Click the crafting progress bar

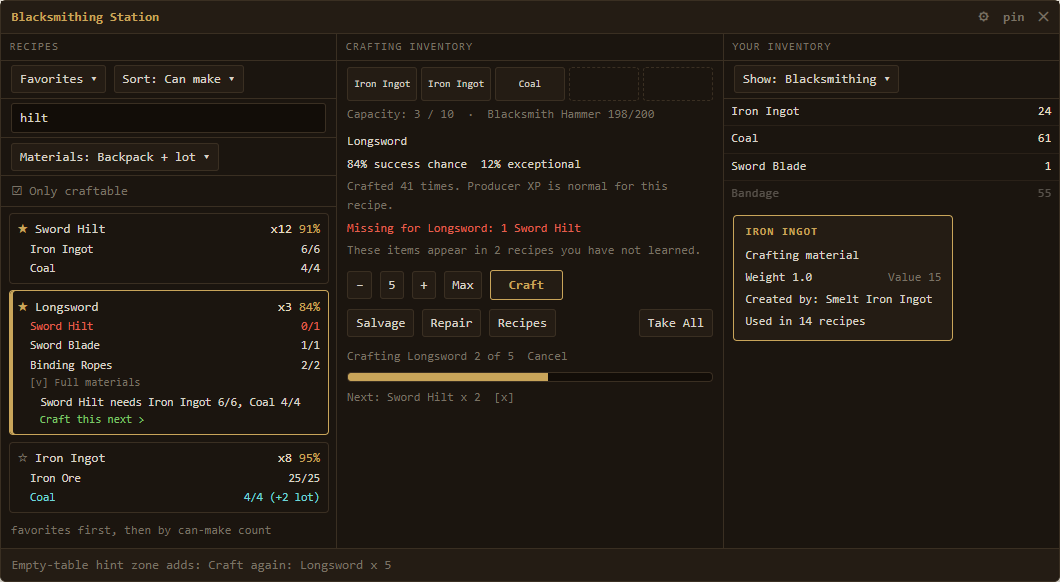coord(529,377)
